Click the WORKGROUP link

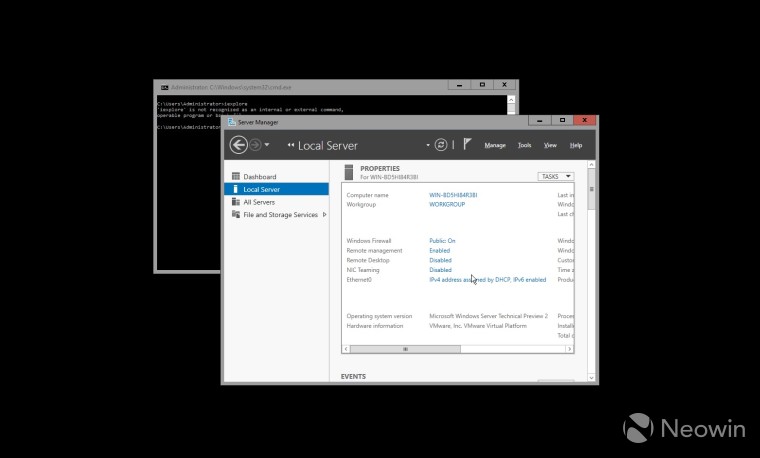[x=447, y=205]
